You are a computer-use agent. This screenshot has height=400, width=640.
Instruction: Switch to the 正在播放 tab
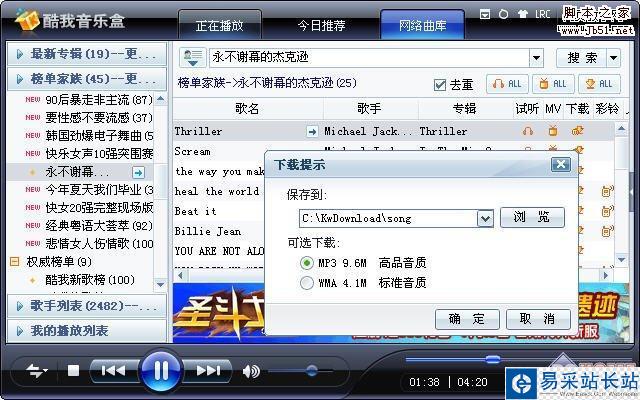pos(219,26)
